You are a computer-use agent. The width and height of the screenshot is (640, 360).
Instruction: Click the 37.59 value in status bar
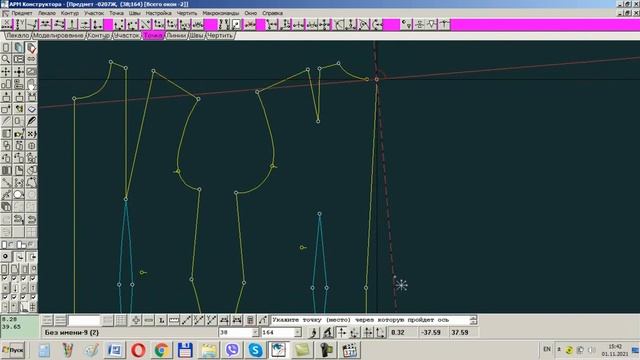tap(460, 333)
